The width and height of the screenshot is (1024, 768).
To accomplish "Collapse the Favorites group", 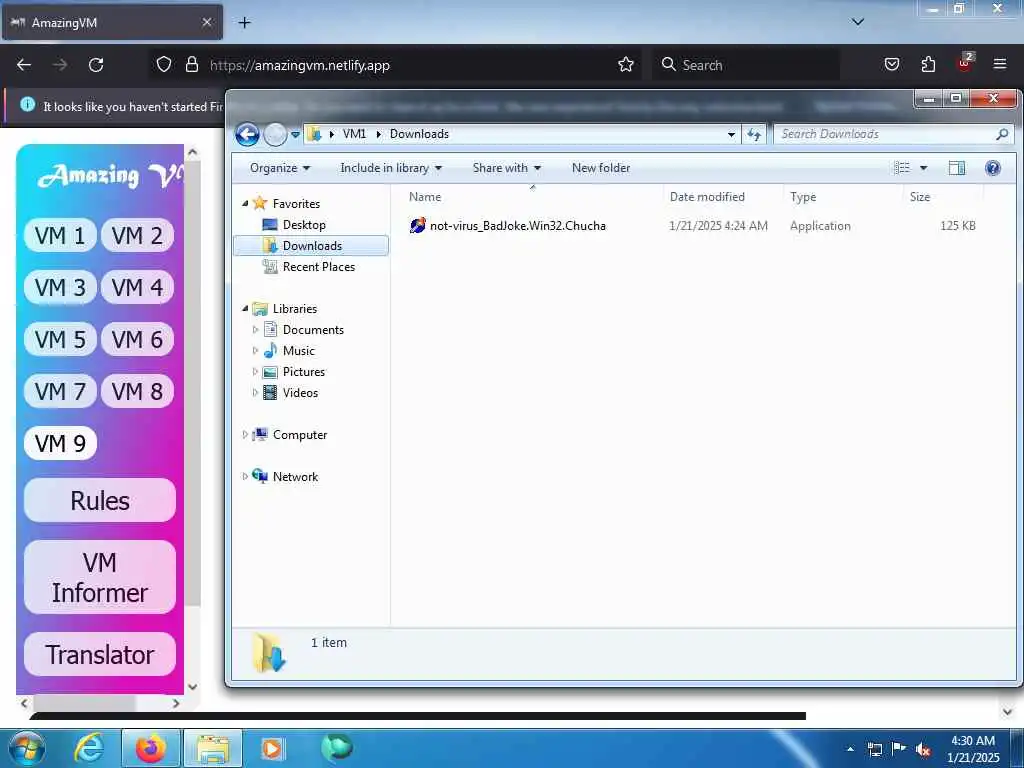I will point(246,204).
